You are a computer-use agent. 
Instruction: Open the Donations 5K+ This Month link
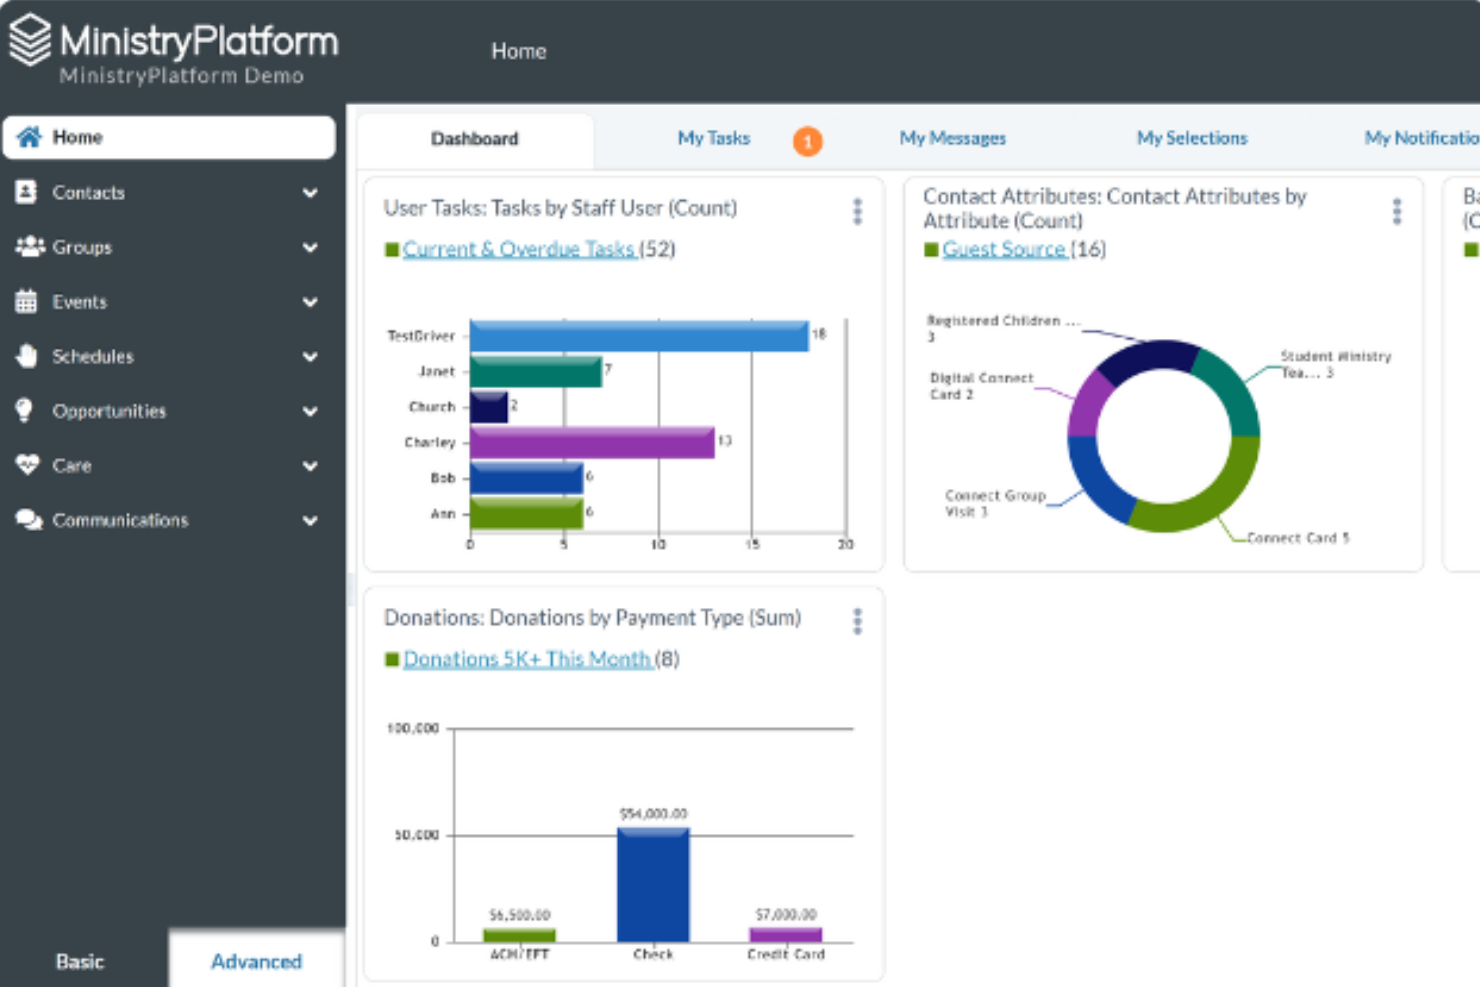tap(527, 659)
